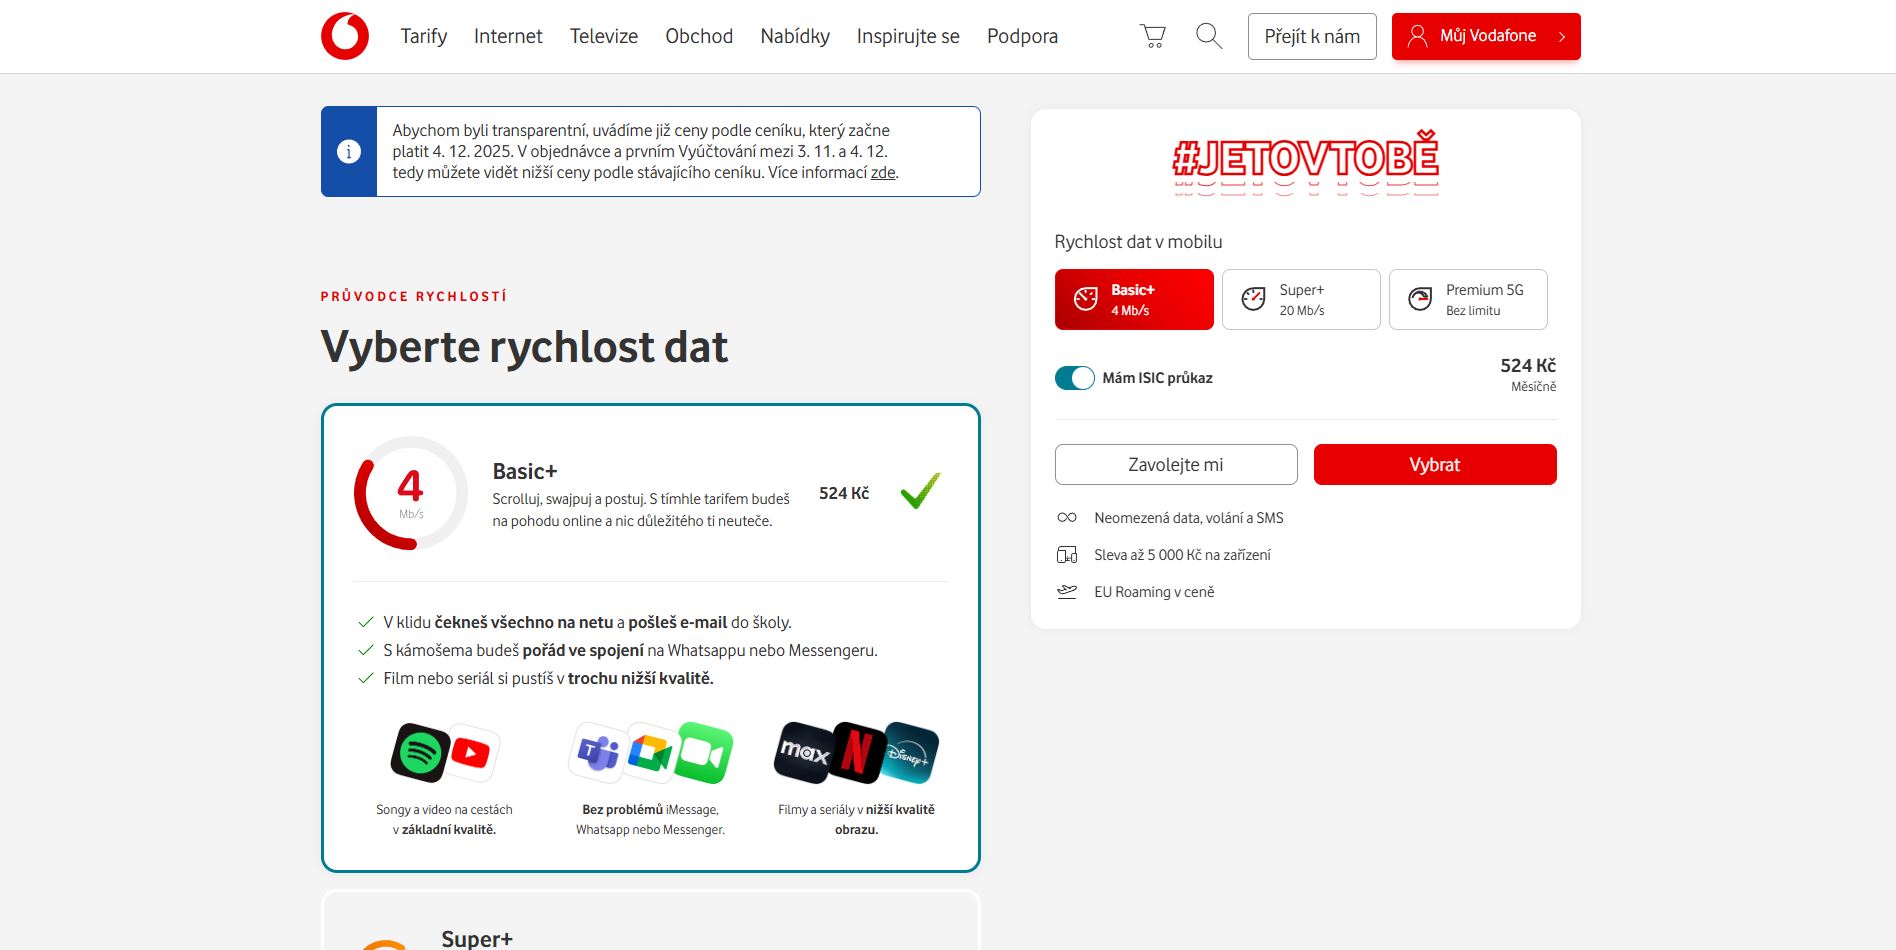Click the Přejít k nám button
Viewport: 1896px width, 950px height.
(1312, 36)
